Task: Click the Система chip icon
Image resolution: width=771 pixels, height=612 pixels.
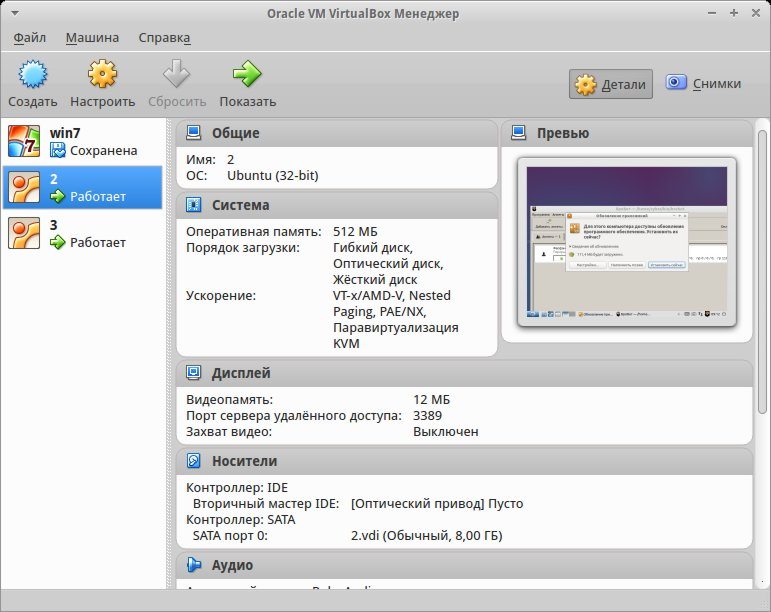Action: [x=194, y=204]
